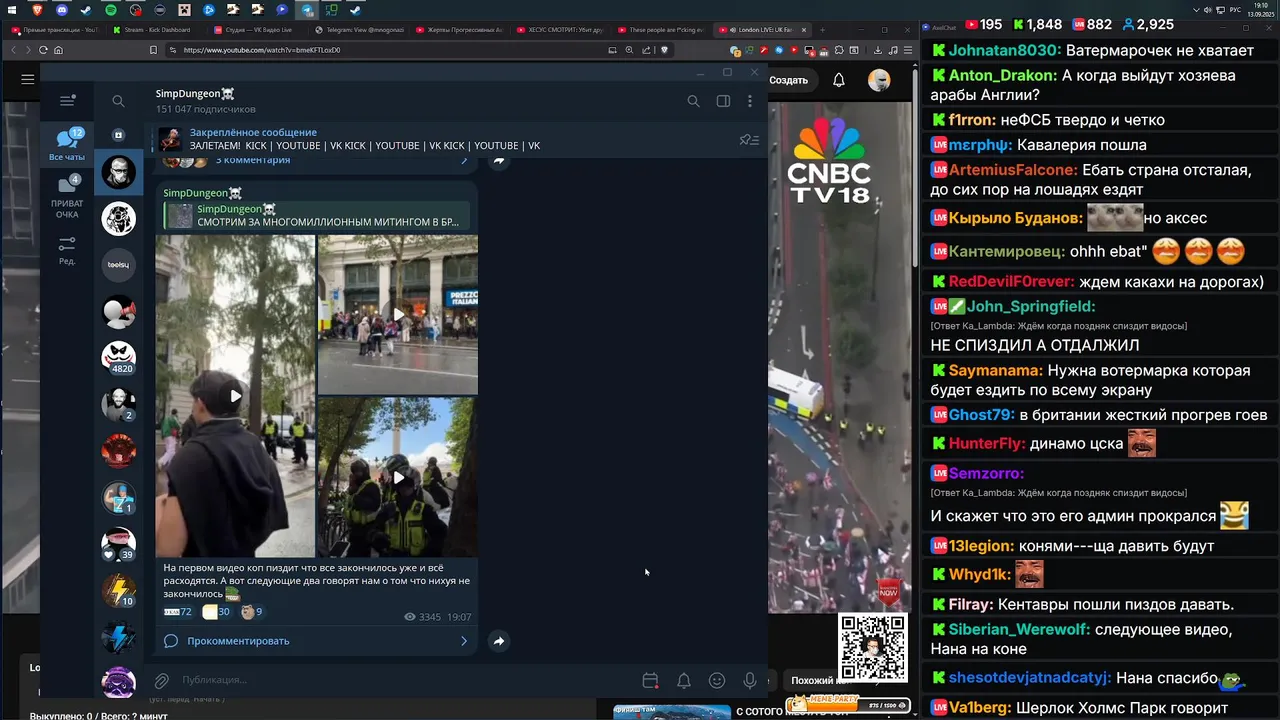Open the Telegram hamburger menu
1280x720 pixels.
coord(67,101)
